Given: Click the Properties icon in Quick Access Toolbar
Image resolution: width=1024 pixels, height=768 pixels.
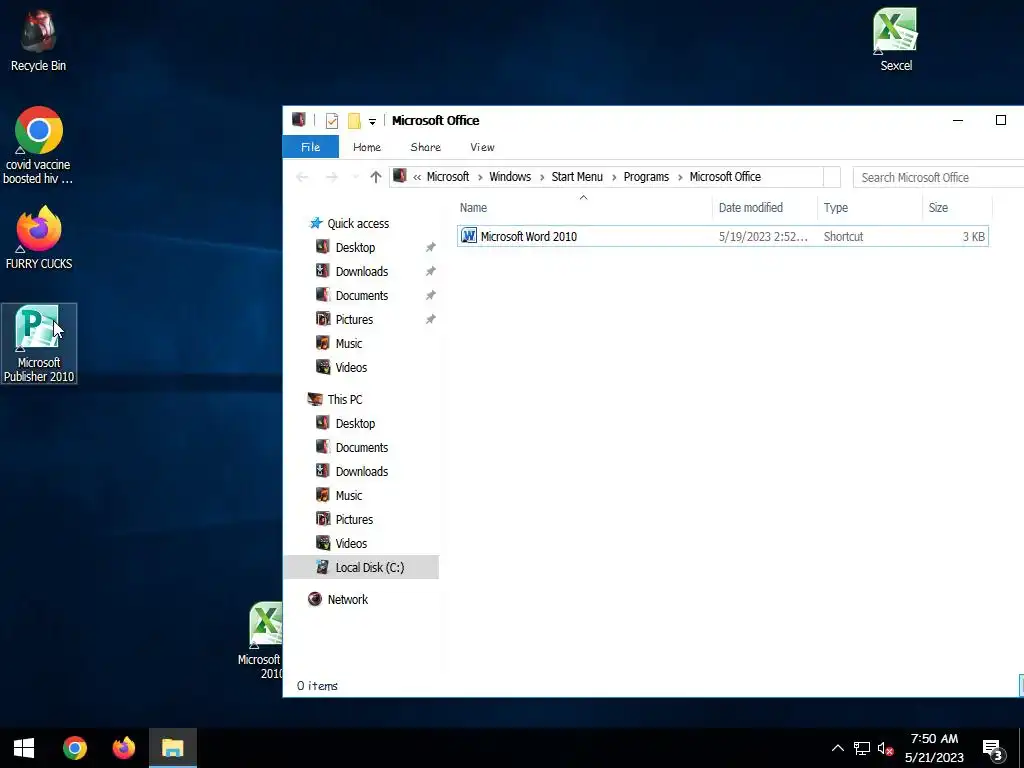Looking at the screenshot, I should [332, 121].
